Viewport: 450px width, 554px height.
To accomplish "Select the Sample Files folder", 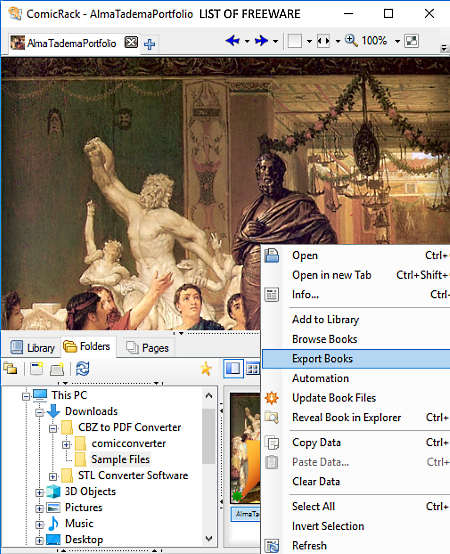I will click(120, 459).
